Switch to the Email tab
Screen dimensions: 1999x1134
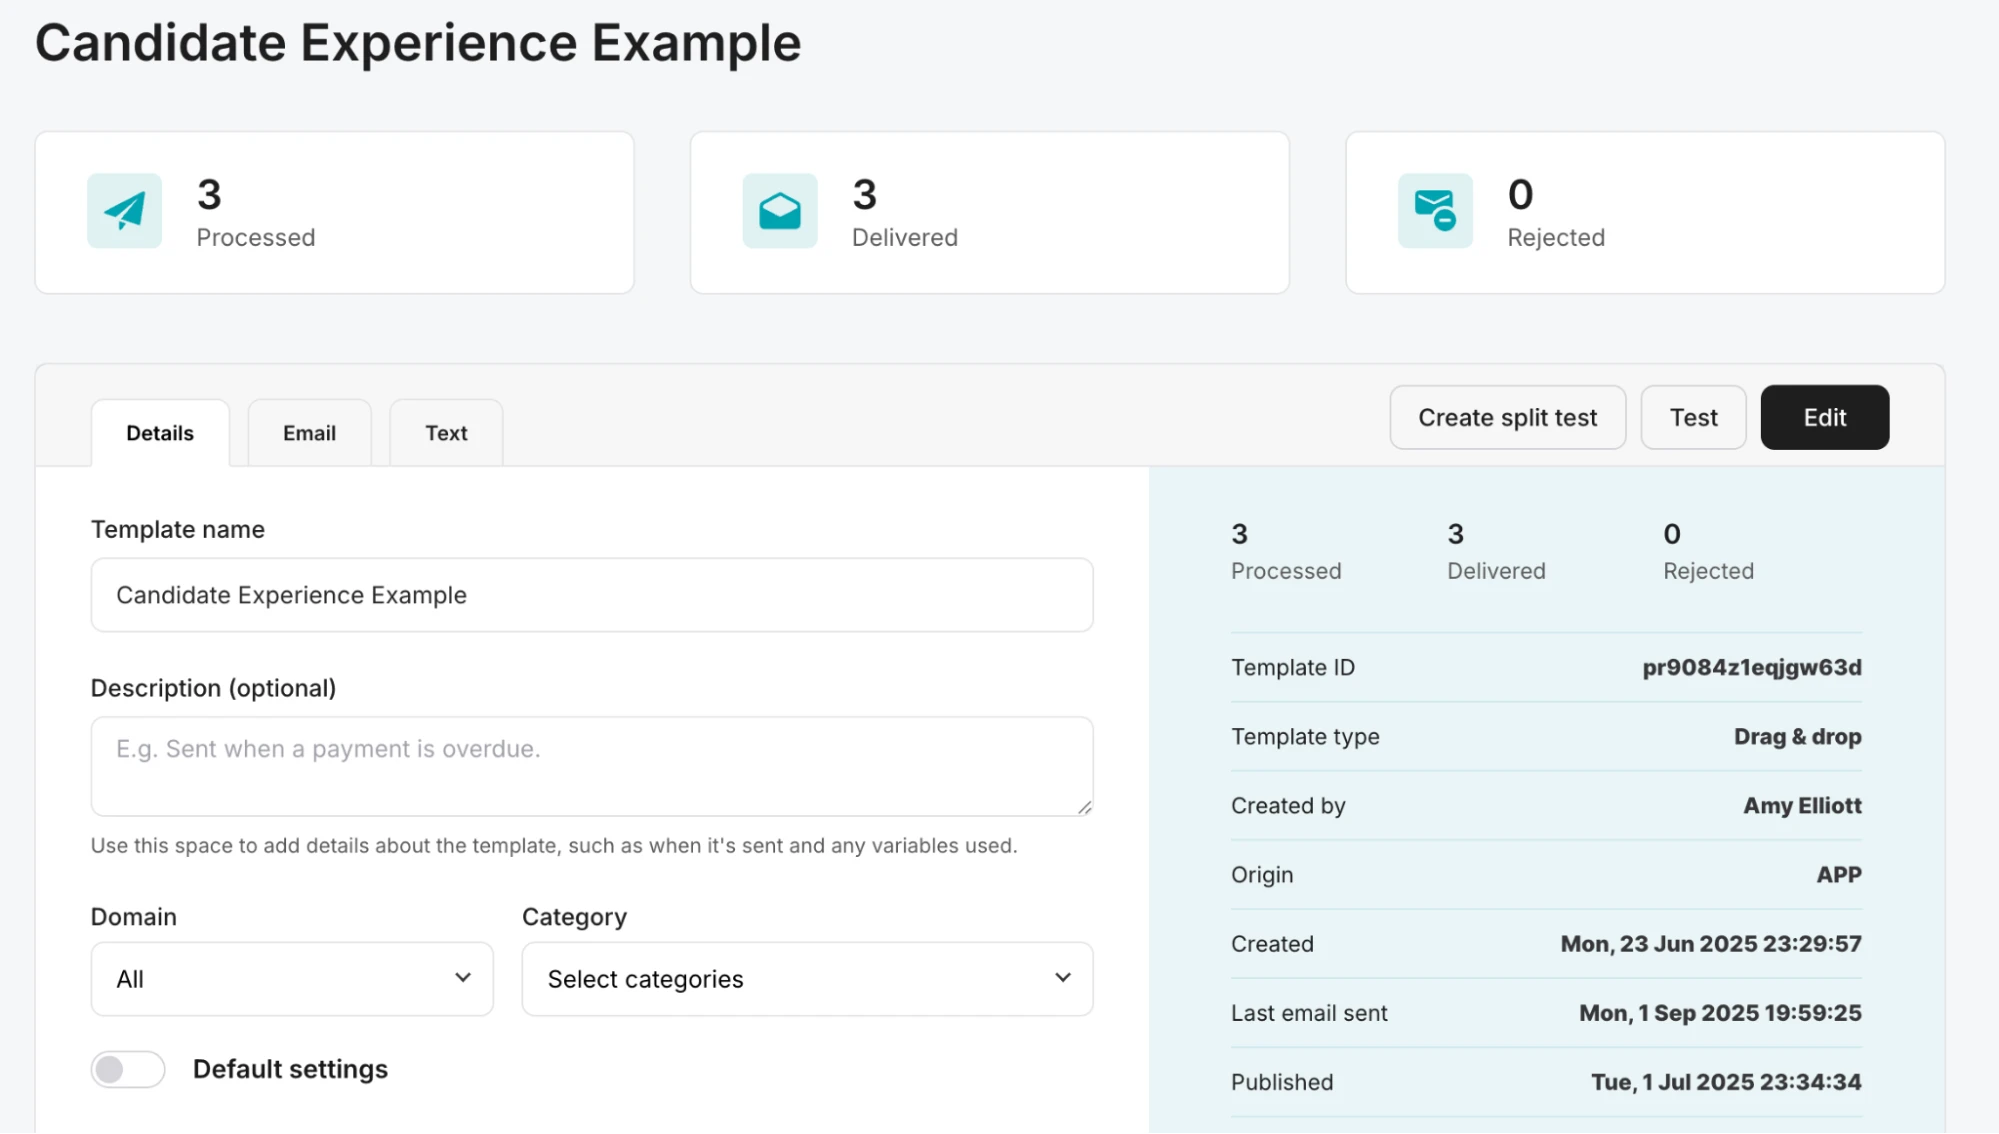pyautogui.click(x=308, y=432)
